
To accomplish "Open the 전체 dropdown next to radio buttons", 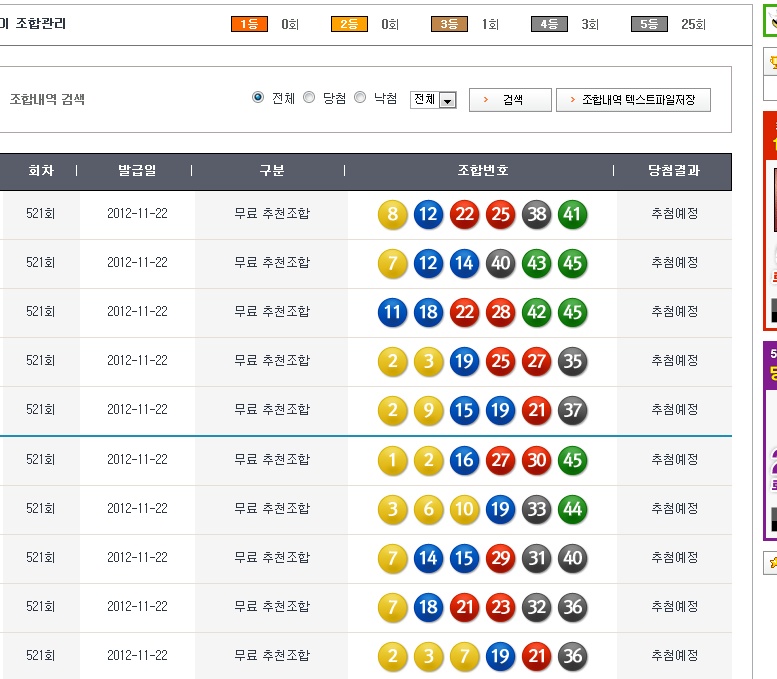I will (433, 100).
